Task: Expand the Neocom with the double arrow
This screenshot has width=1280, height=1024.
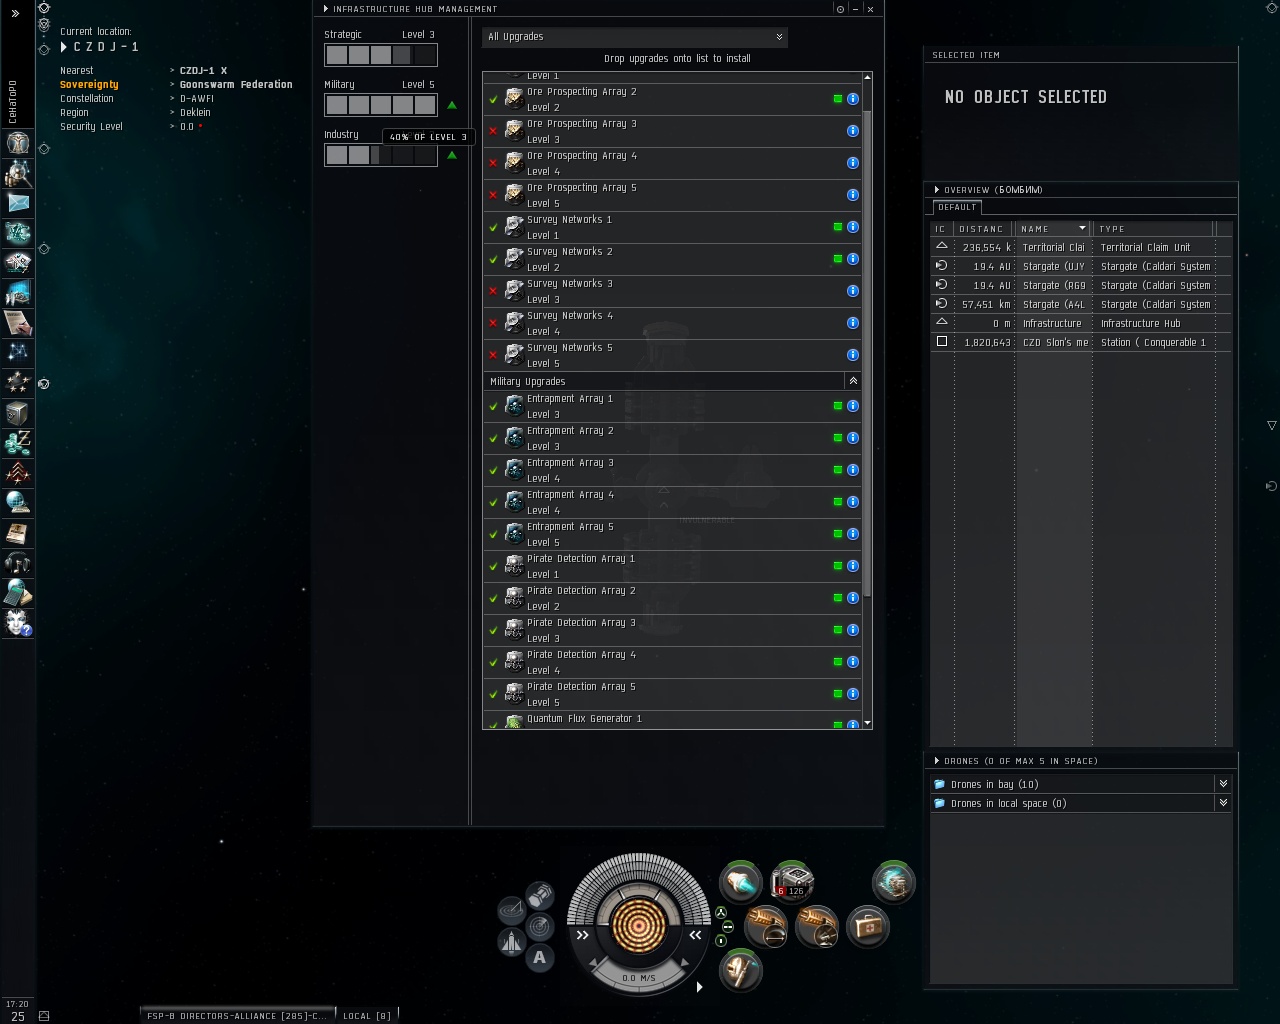Action: pyautogui.click(x=15, y=13)
